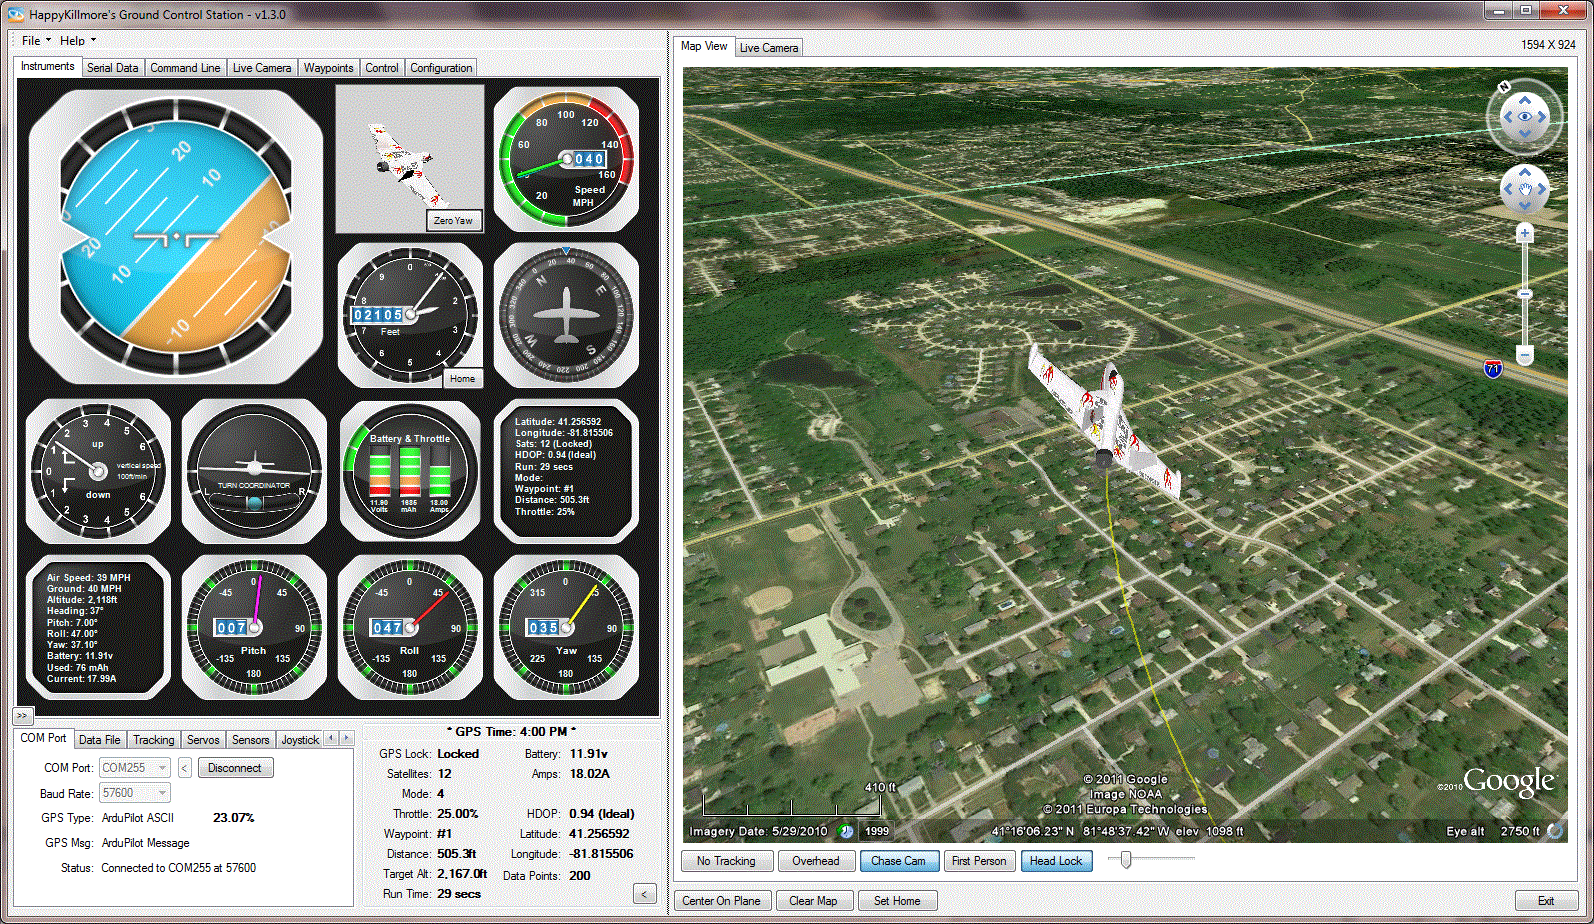1594x924 pixels.
Task: Click the Google Earth move hand control
Action: pyautogui.click(x=1524, y=188)
